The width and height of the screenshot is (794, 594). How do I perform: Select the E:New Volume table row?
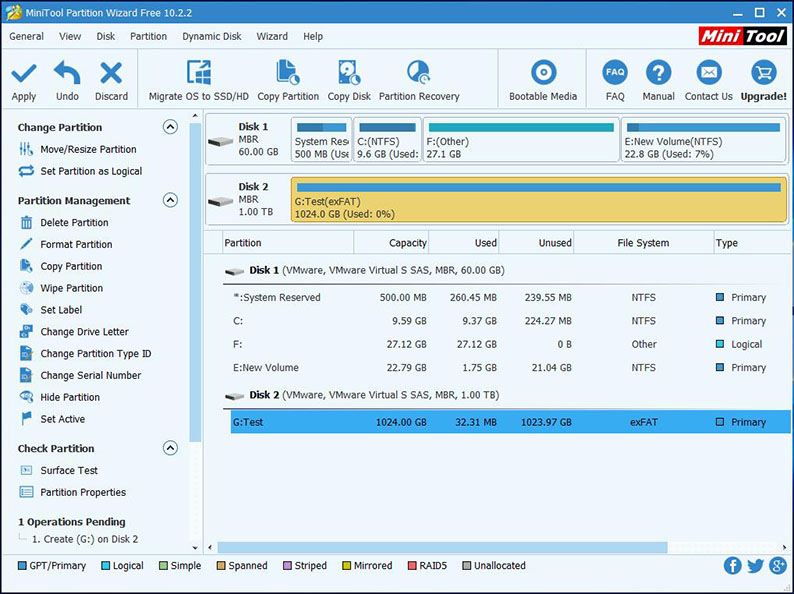point(506,367)
